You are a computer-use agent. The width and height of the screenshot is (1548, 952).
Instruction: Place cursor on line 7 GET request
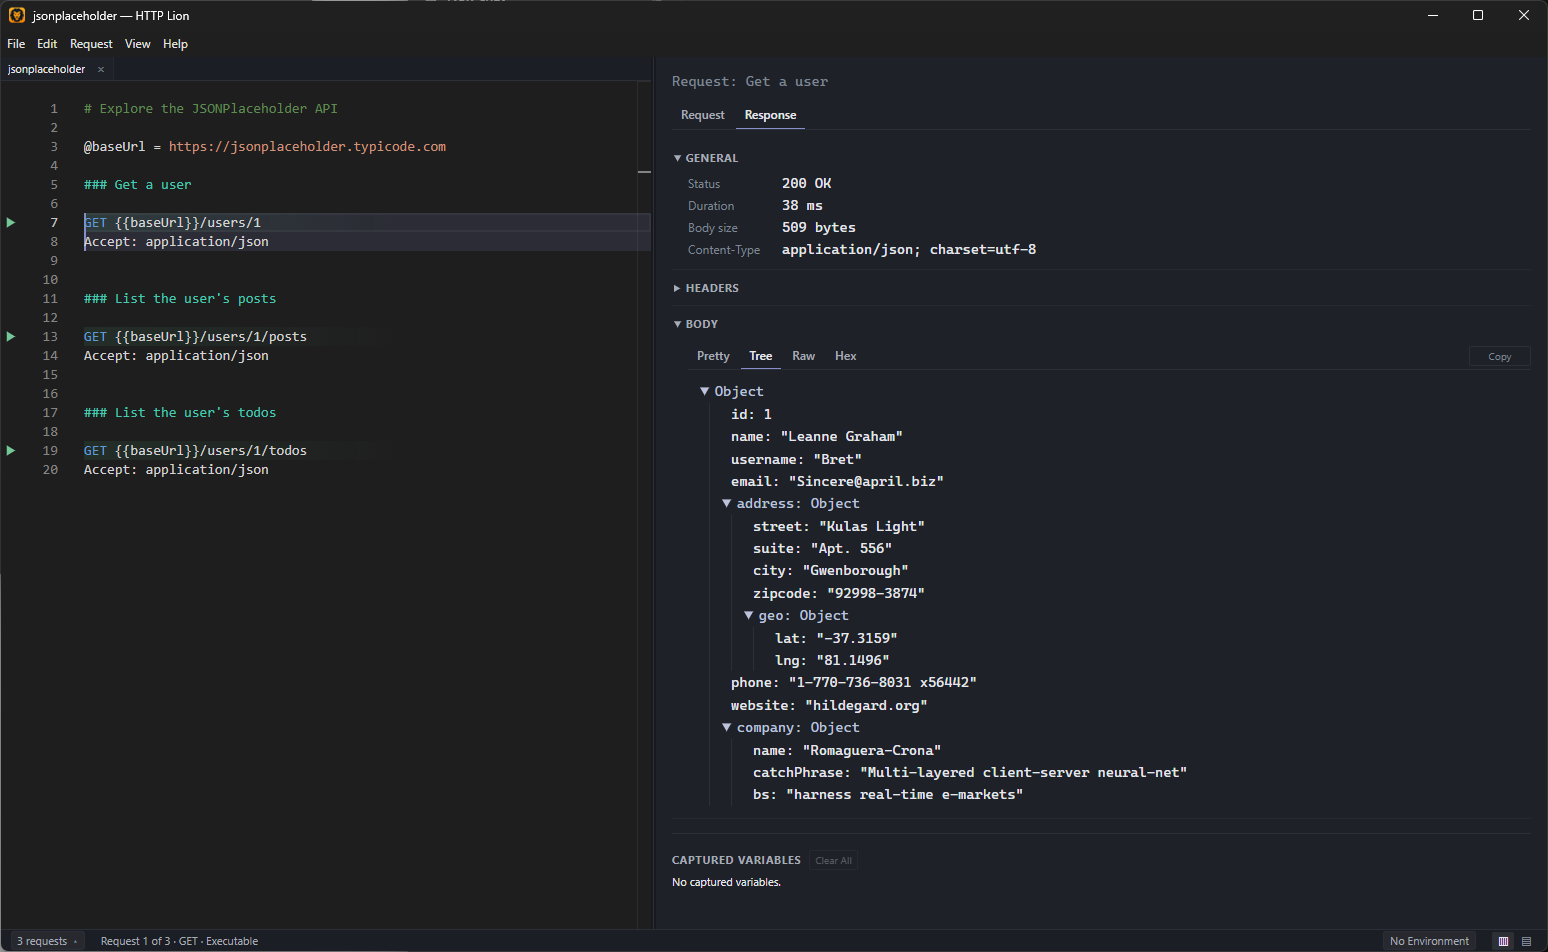click(172, 222)
